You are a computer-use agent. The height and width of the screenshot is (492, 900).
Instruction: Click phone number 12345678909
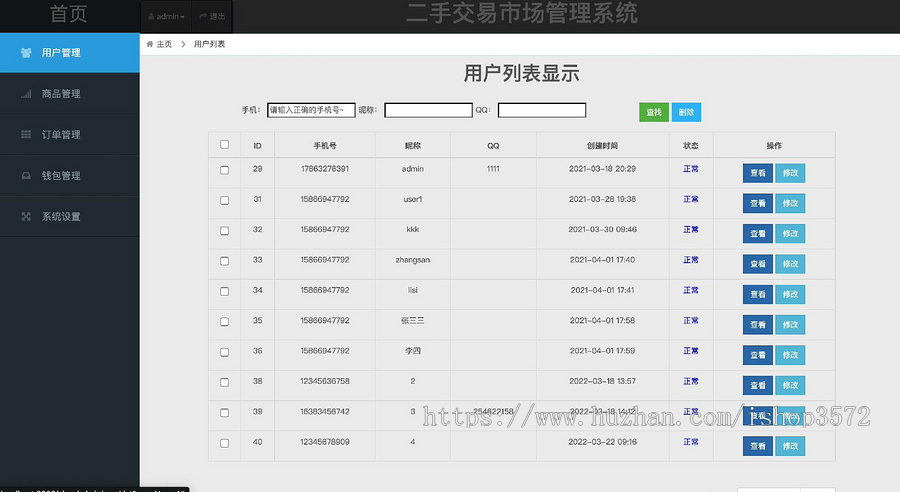coord(325,442)
